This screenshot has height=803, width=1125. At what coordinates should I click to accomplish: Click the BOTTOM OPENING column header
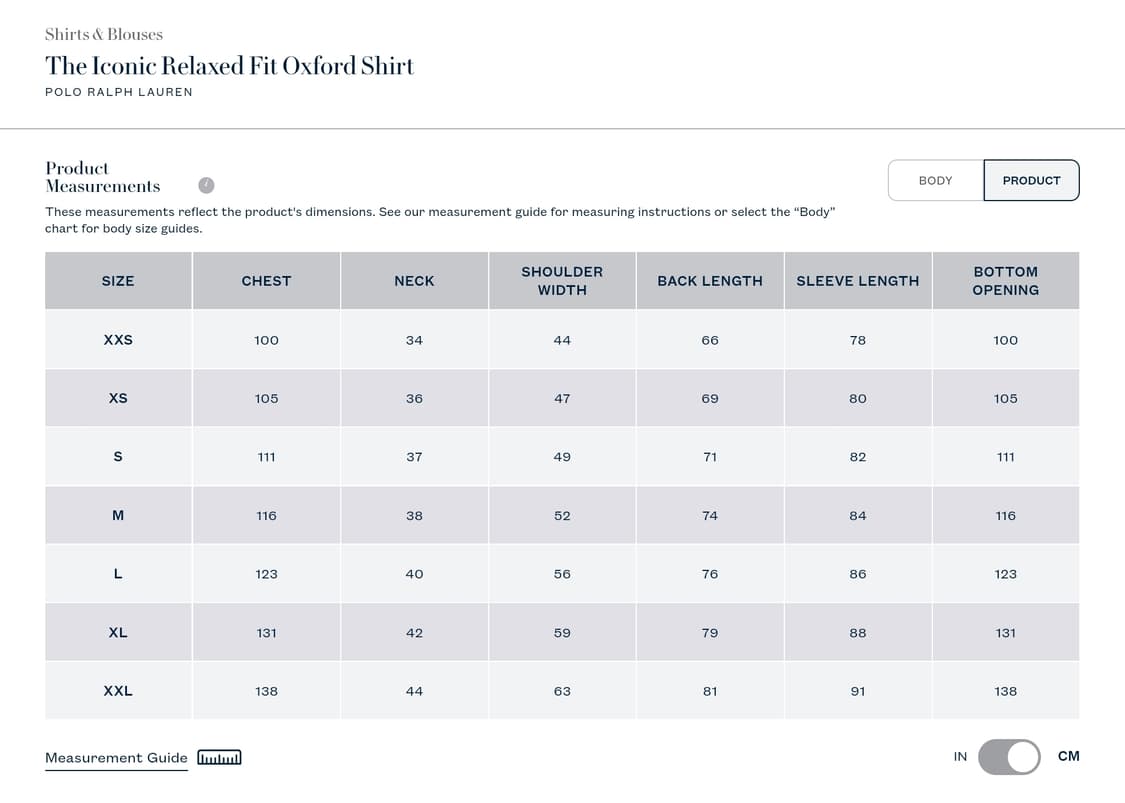[1005, 281]
